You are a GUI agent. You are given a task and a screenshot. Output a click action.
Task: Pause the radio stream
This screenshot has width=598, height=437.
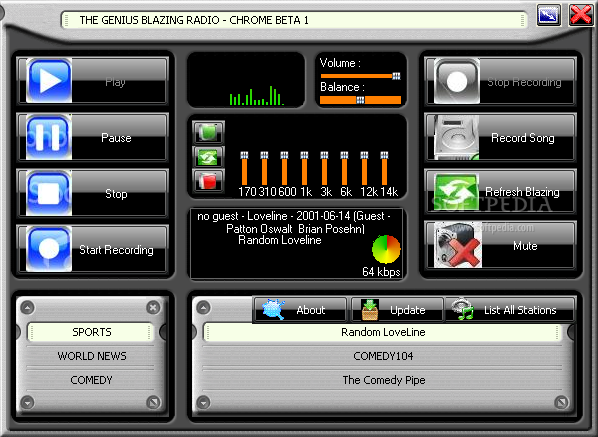click(x=93, y=137)
